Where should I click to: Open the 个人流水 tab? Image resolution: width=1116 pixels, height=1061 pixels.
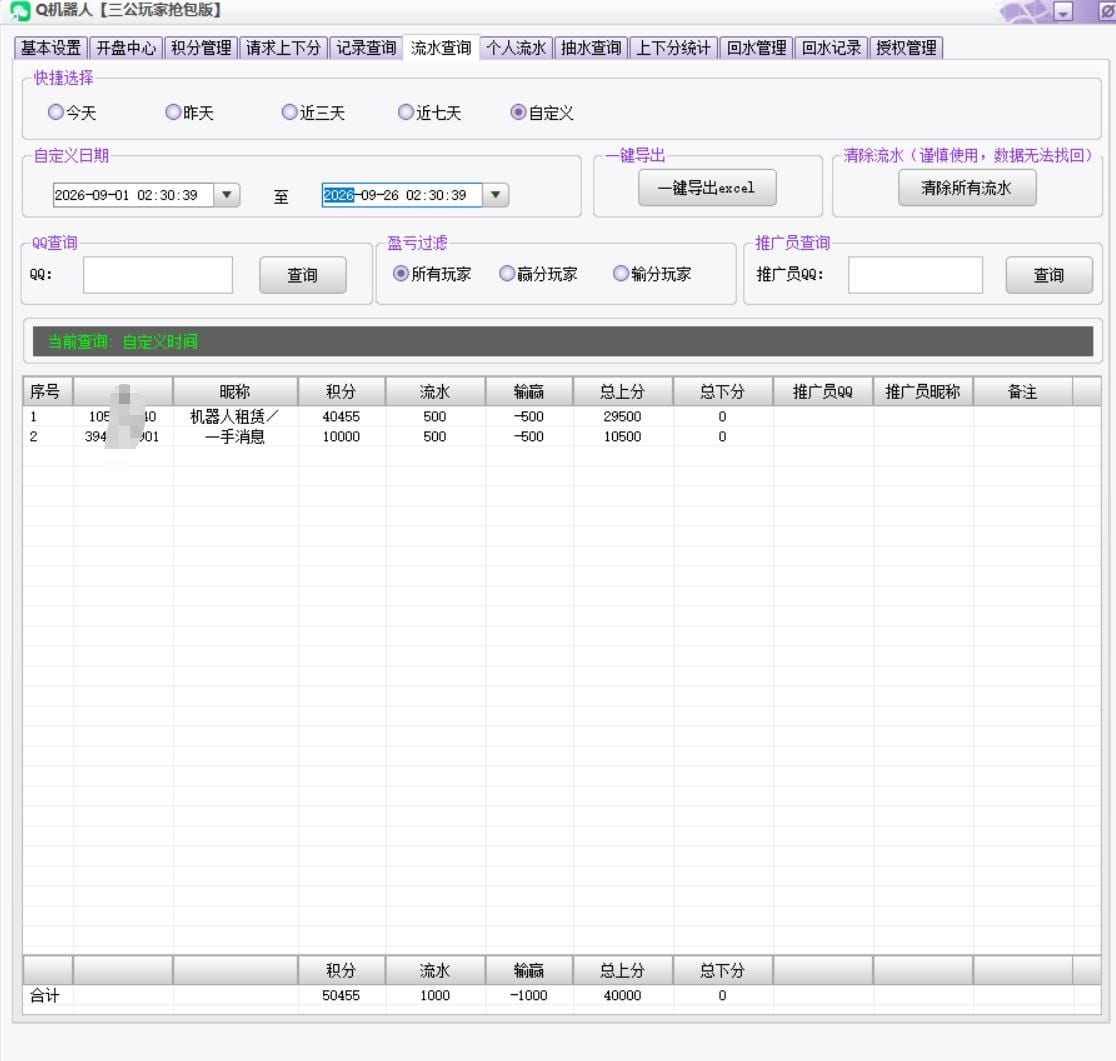tap(516, 48)
